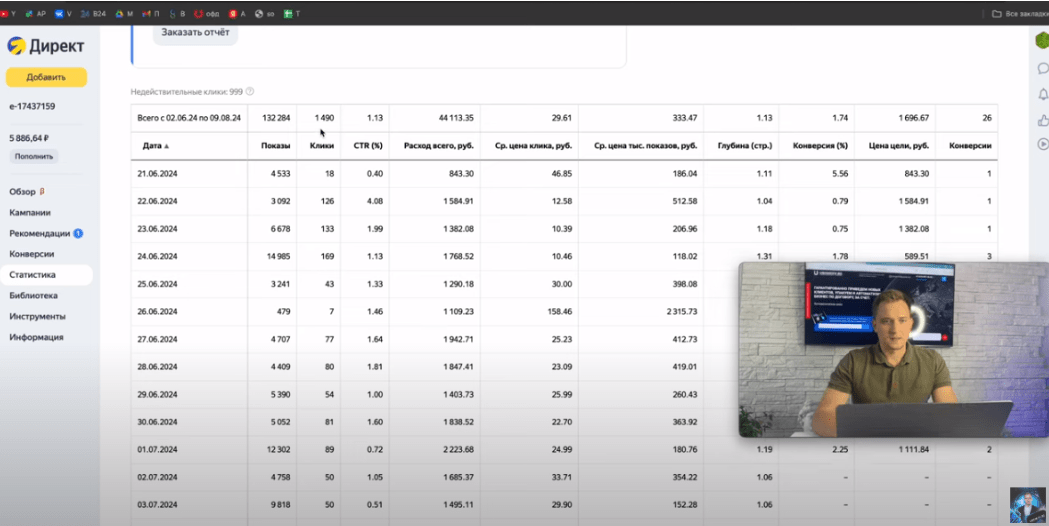1049x526 pixels.
Task: Click total row label Всего с 02.06.24 по 09.08.24
Action: tap(189, 118)
